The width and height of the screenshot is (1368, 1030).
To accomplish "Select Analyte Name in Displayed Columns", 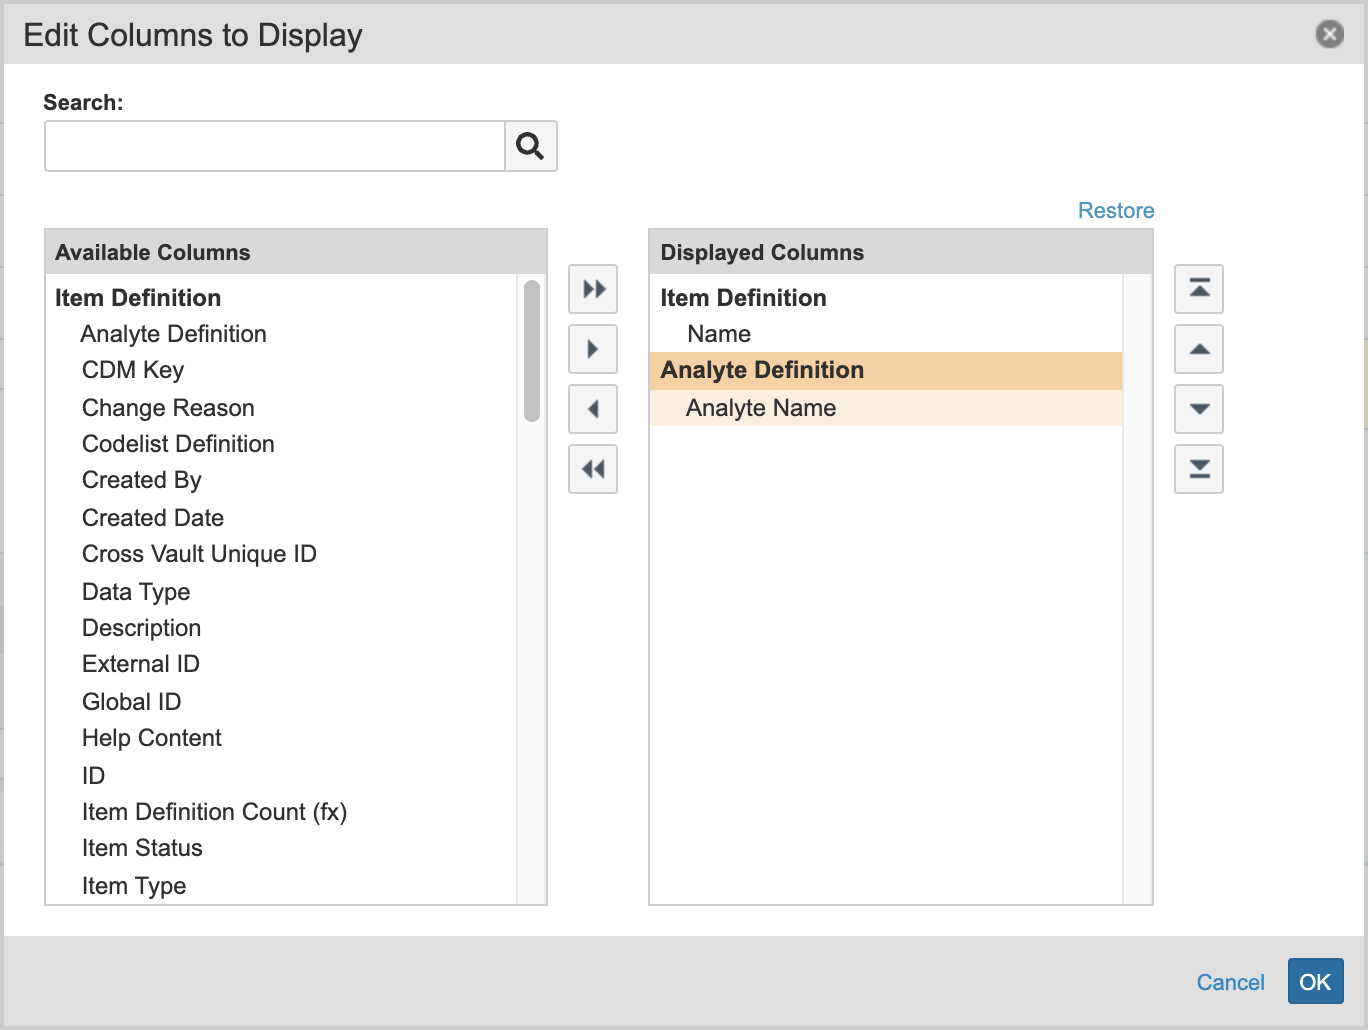I will click(x=761, y=408).
